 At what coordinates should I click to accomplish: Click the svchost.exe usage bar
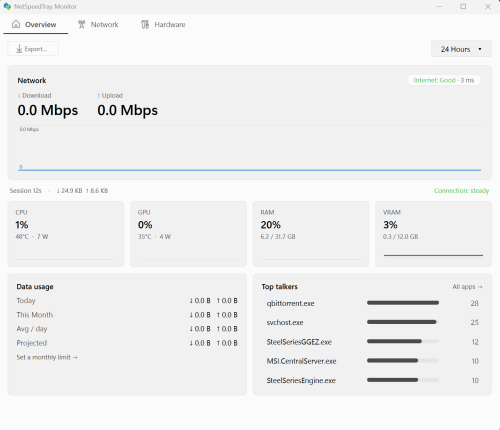point(403,322)
